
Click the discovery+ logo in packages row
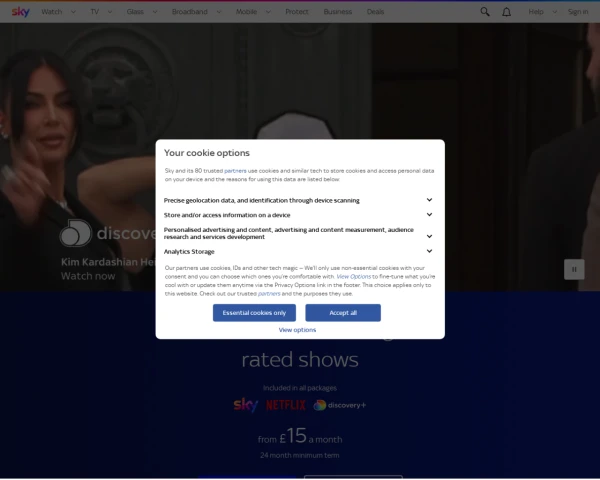pos(339,405)
